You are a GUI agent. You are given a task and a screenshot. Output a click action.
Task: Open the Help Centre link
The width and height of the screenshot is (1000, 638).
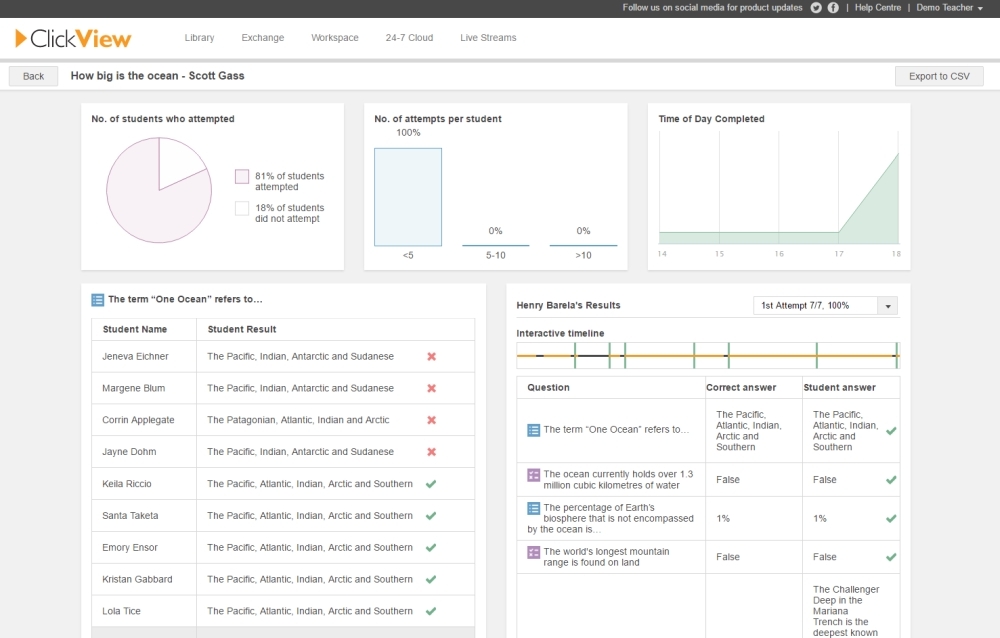click(x=877, y=8)
